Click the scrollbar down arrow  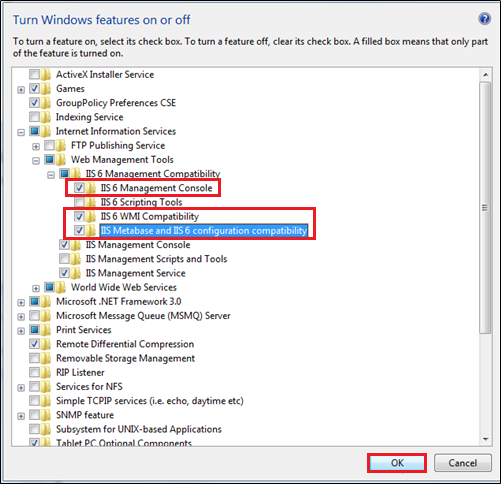pos(485,439)
